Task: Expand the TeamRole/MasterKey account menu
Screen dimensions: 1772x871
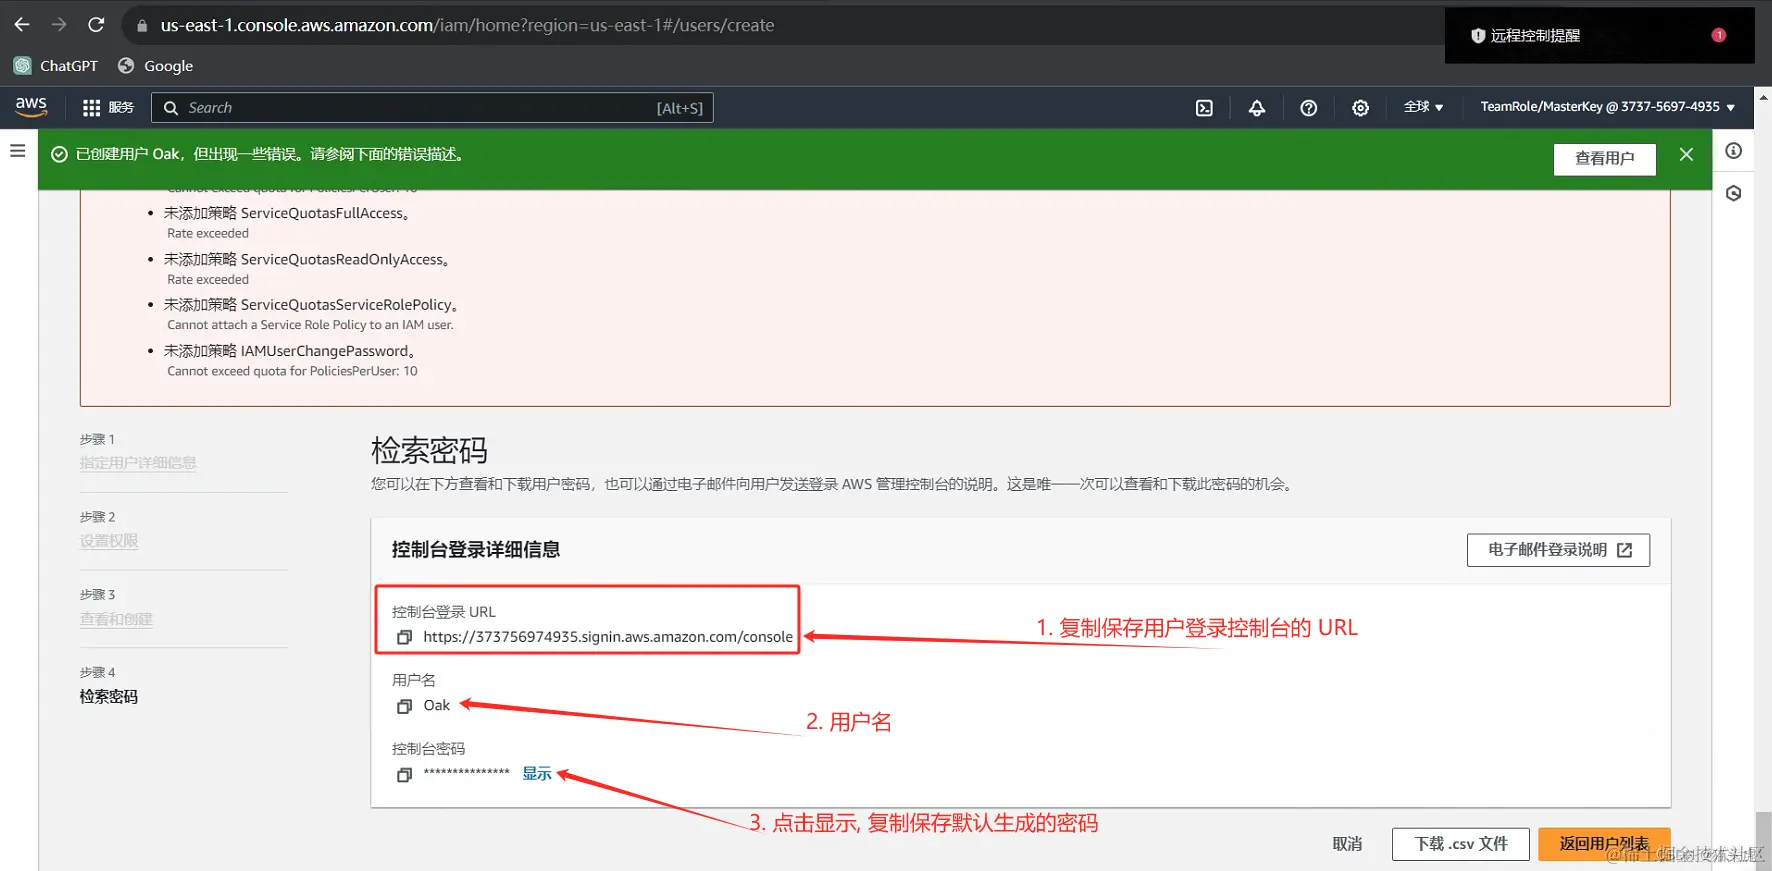Action: [x=1607, y=107]
